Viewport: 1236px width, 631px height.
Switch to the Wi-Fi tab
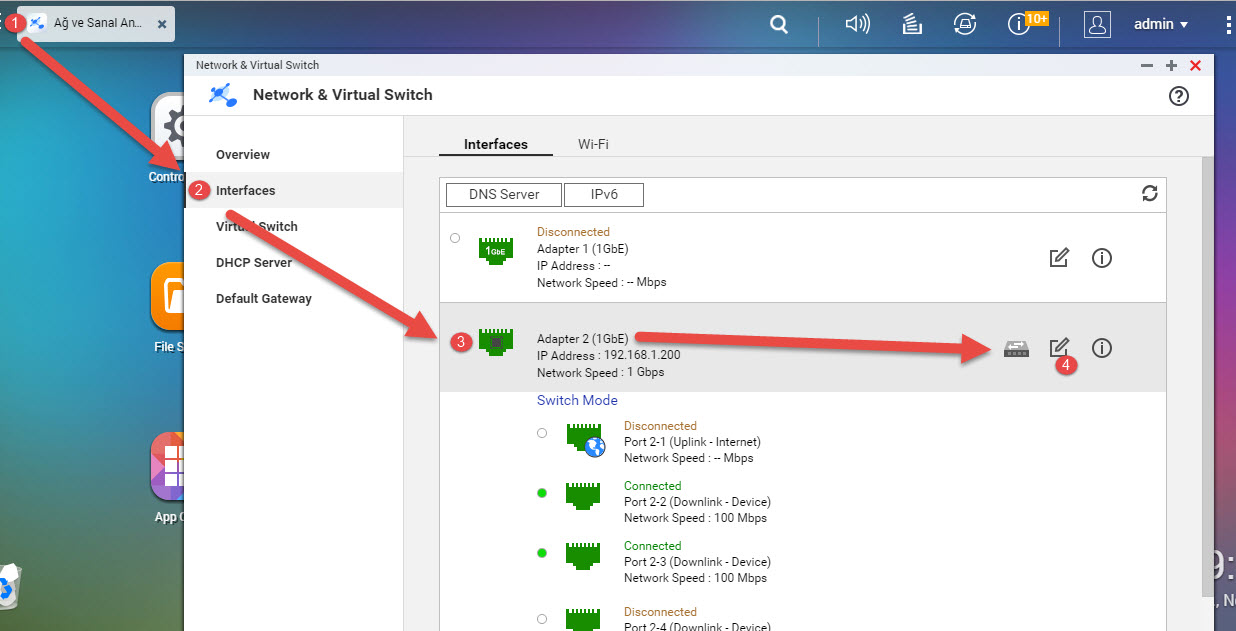(x=593, y=144)
